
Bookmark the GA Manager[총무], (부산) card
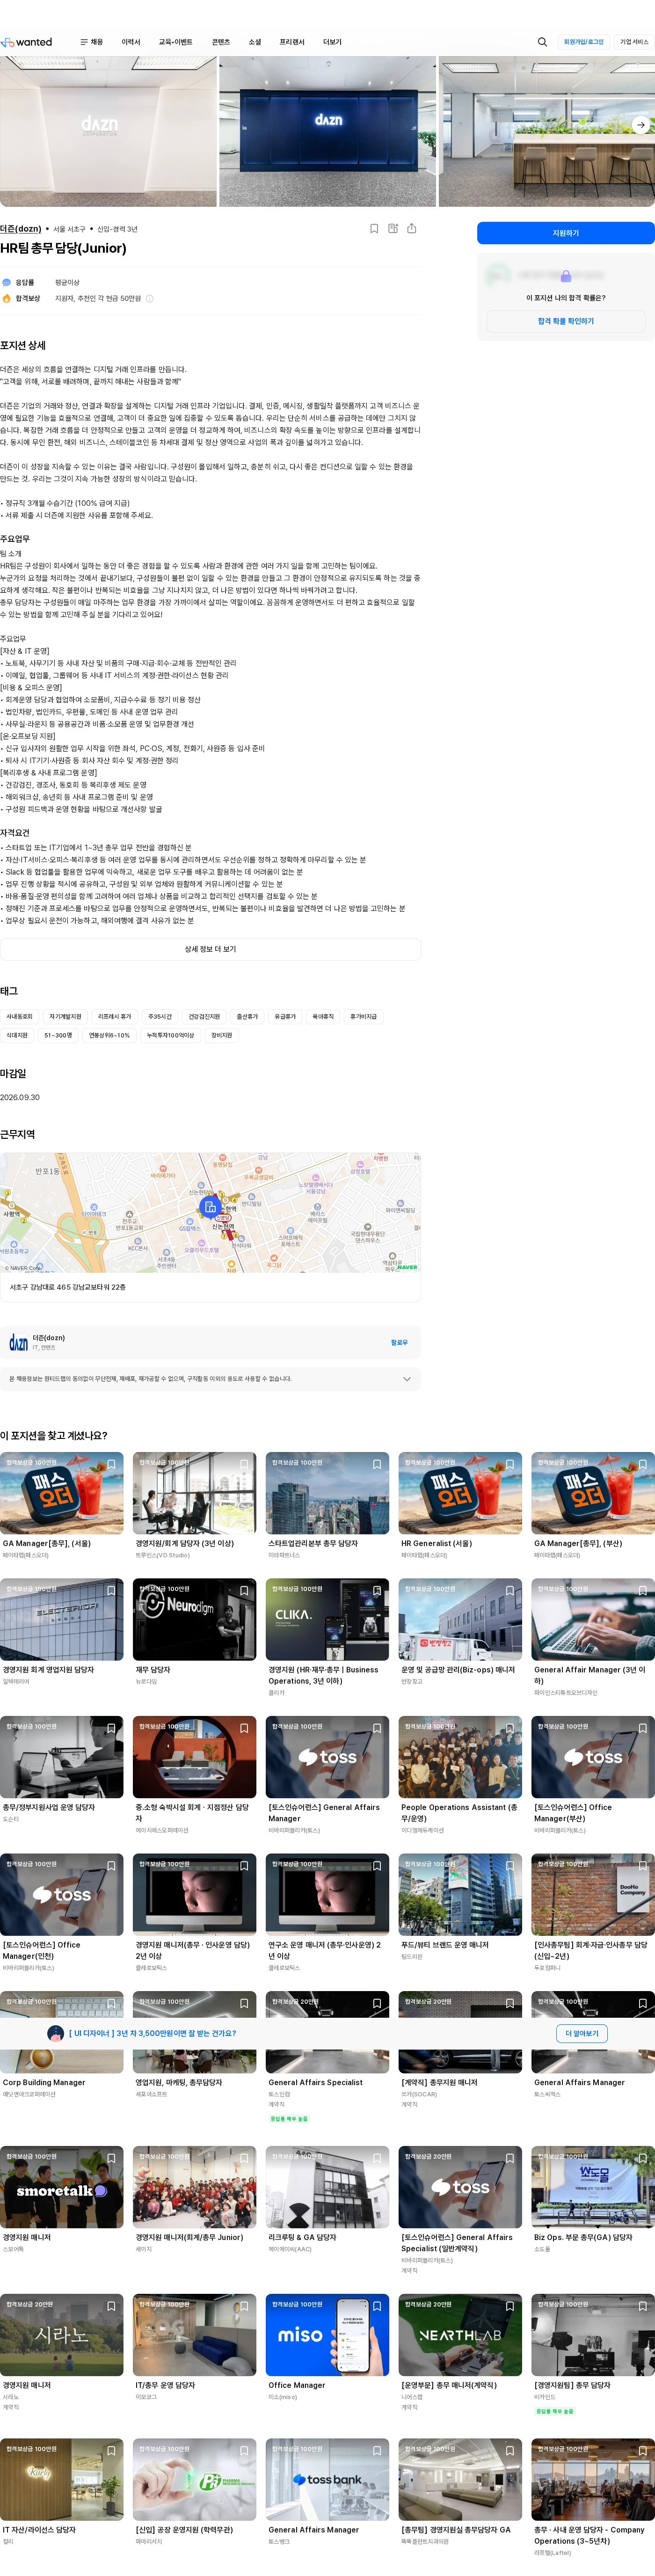[642, 1464]
